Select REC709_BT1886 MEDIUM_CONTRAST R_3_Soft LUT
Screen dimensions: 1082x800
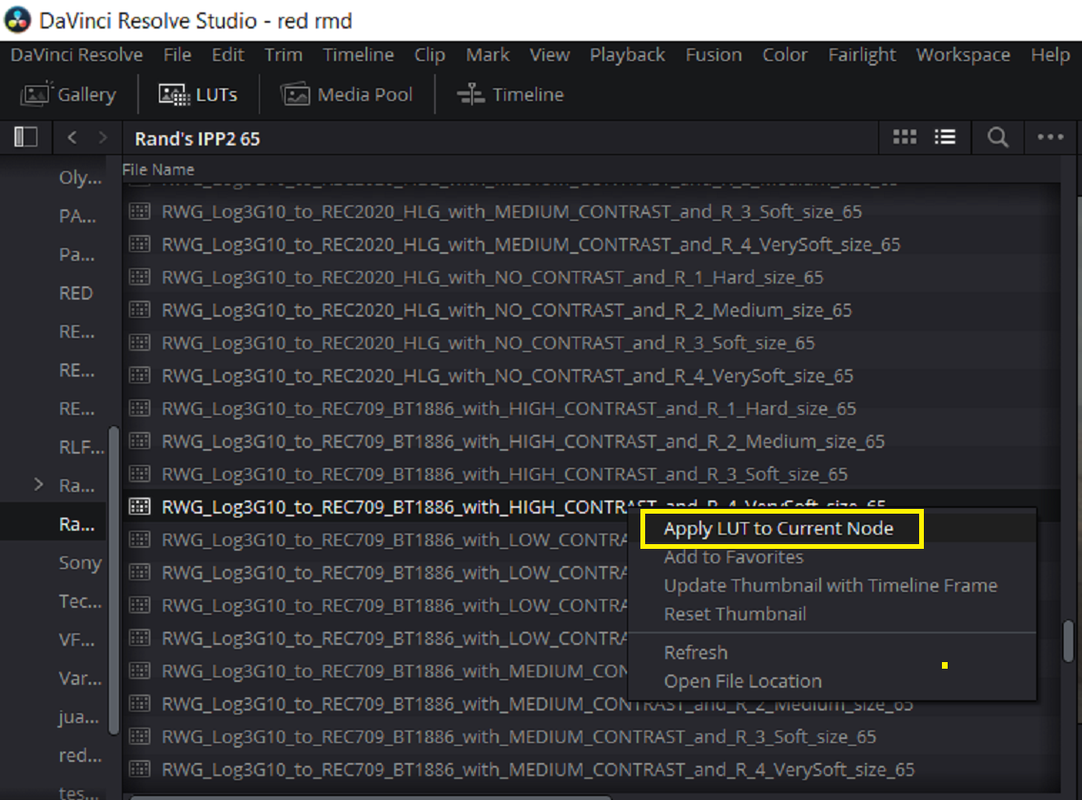tap(519, 736)
